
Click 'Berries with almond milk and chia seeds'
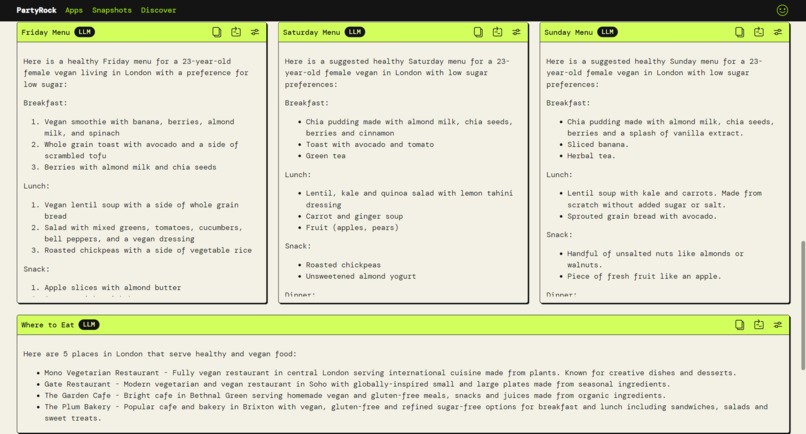click(130, 167)
